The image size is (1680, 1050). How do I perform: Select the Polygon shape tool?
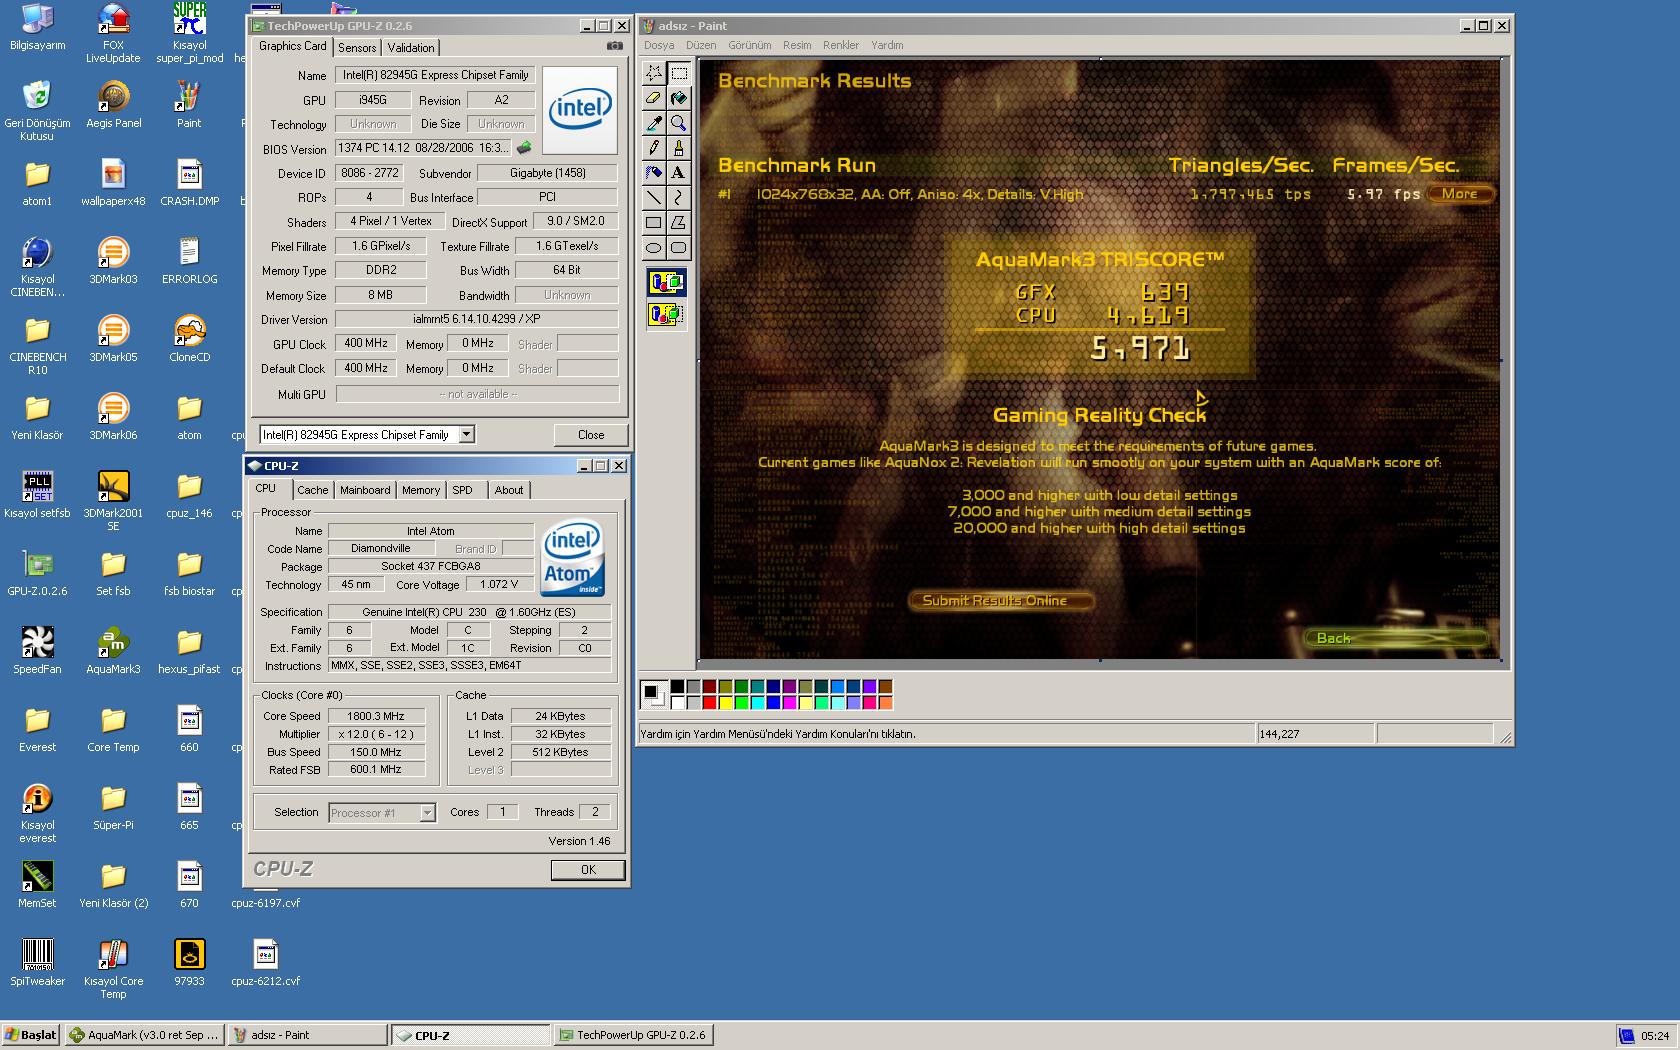[679, 223]
